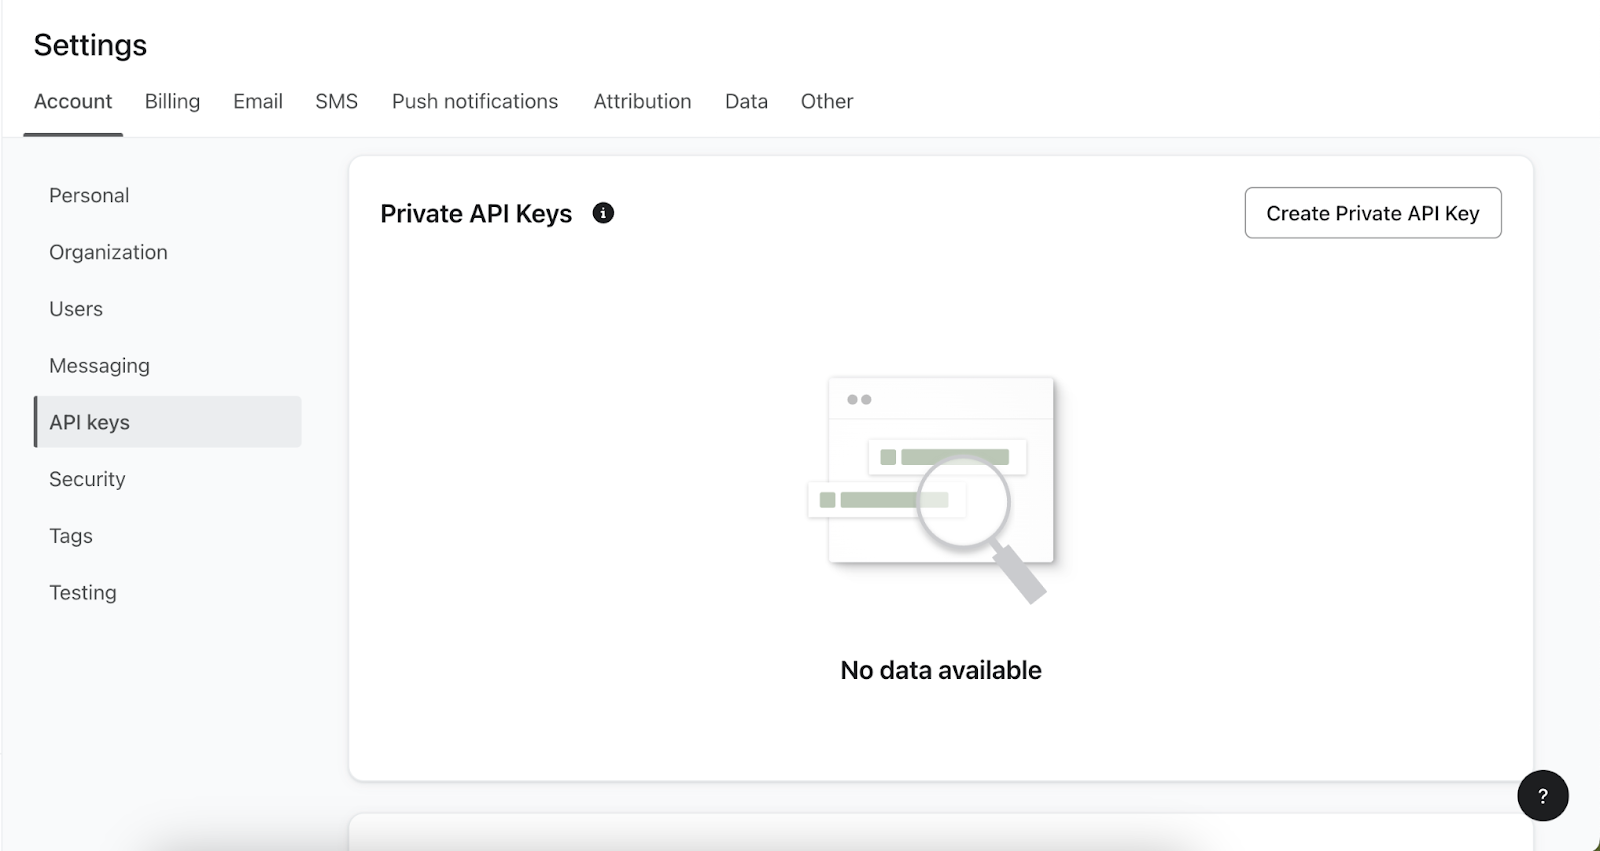Go to Organization settings in sidebar

coord(108,253)
